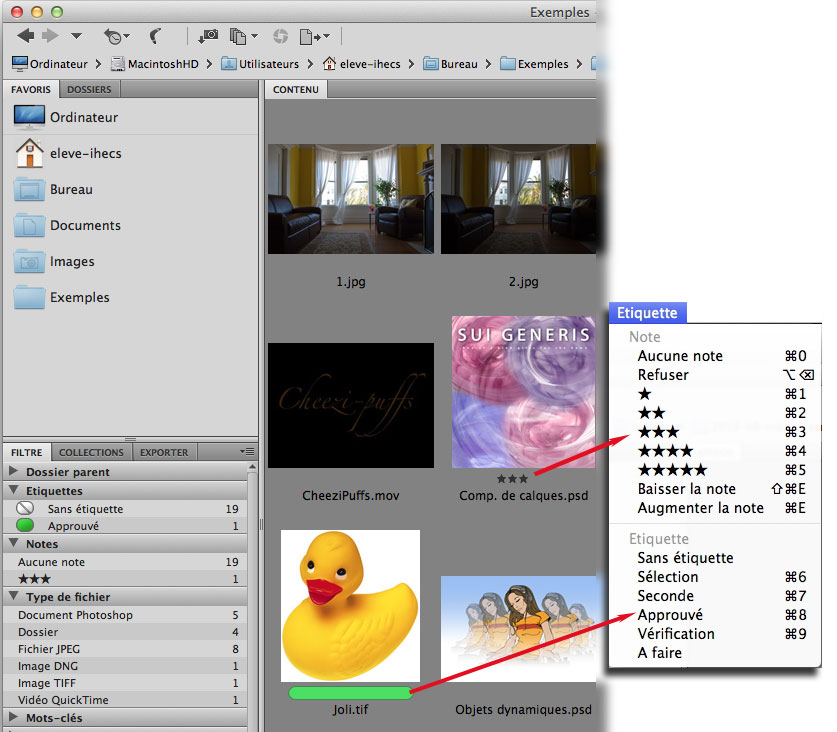Expand the Dossier parent filter section
Image resolution: width=837 pixels, height=732 pixels.
14,471
